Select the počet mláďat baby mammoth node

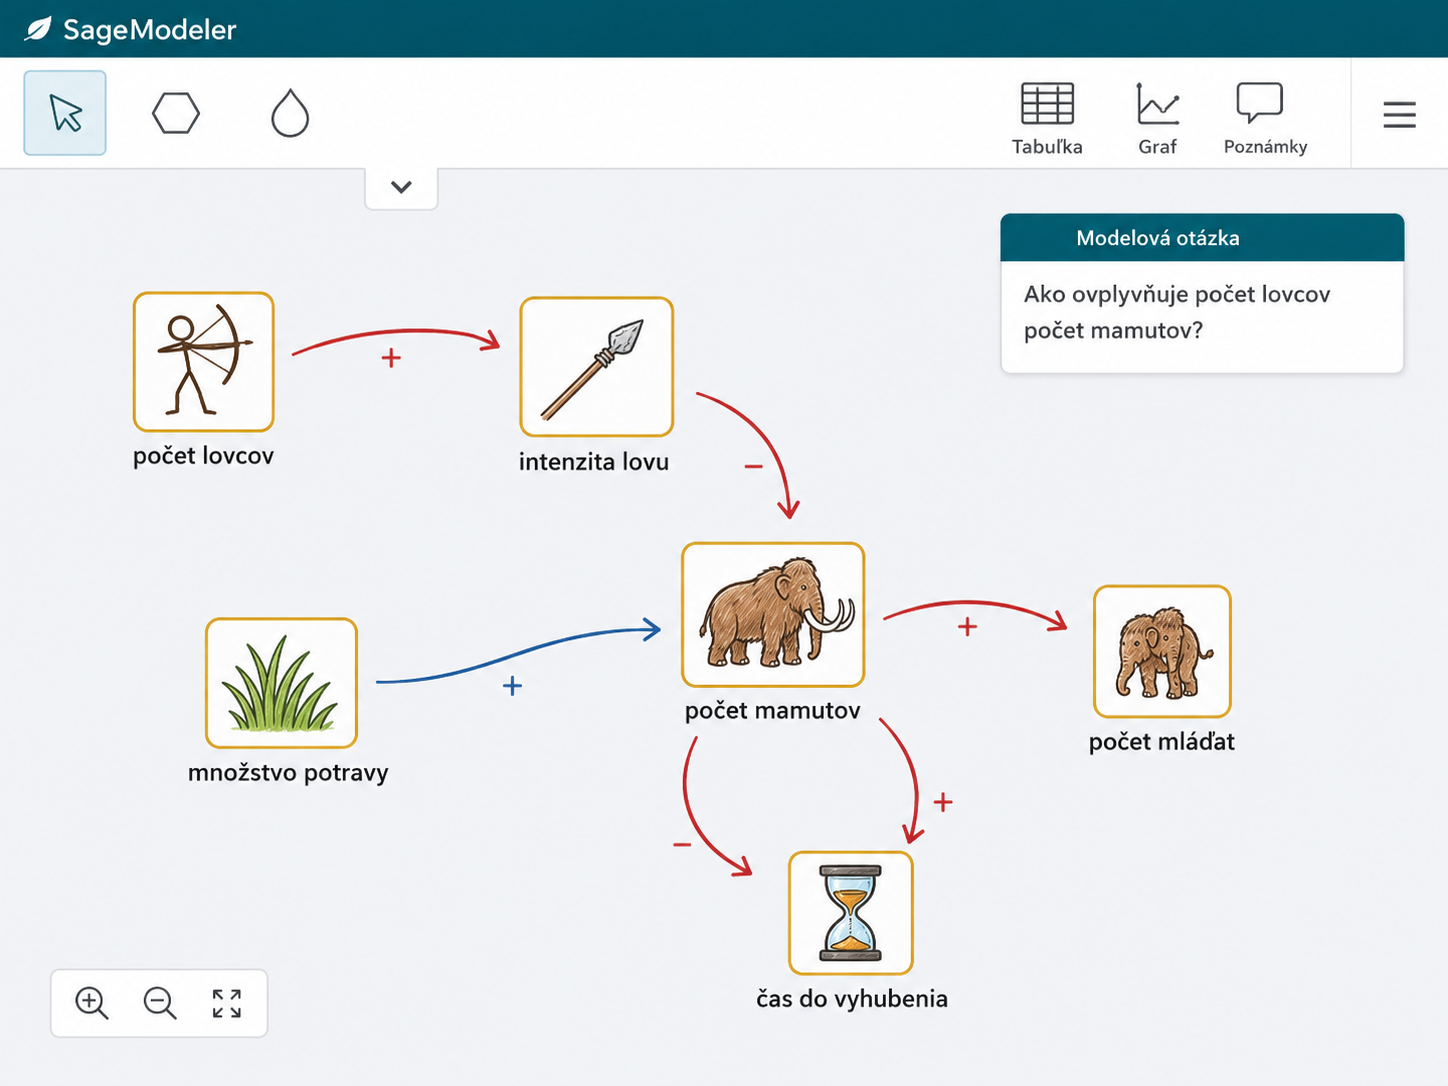click(x=1162, y=652)
